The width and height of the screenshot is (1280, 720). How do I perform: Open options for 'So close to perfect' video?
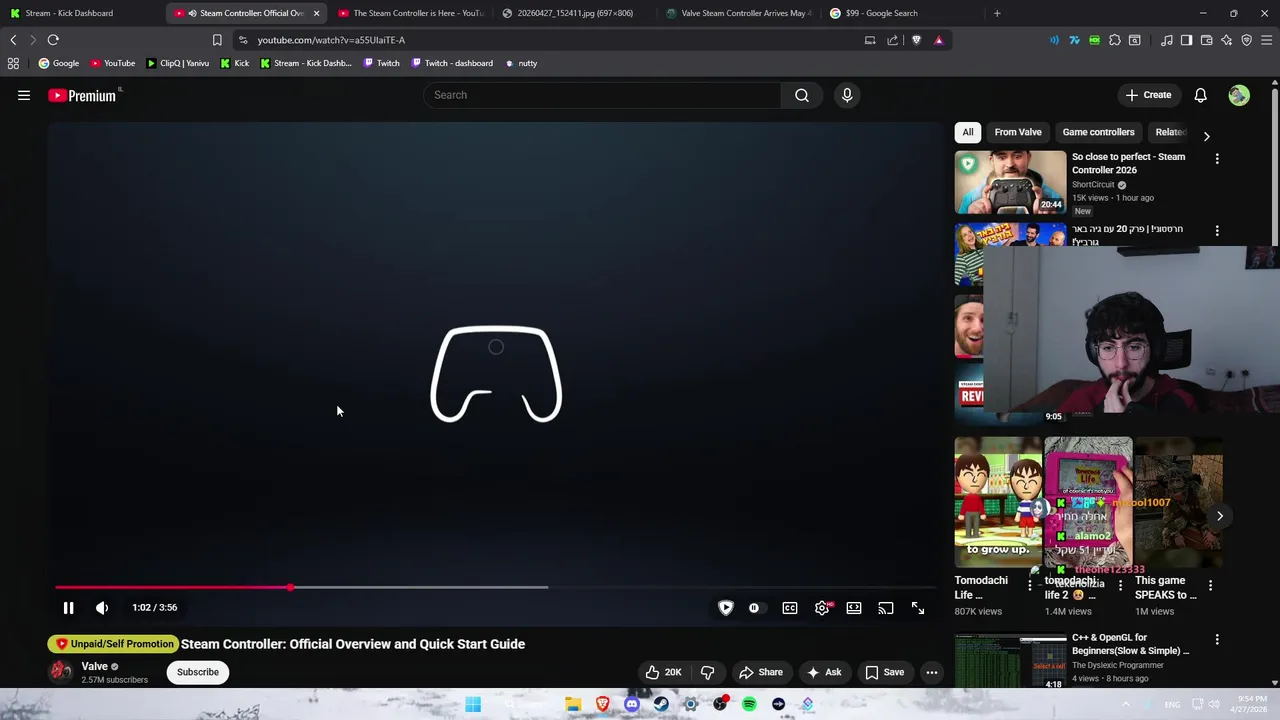pyautogui.click(x=1217, y=159)
